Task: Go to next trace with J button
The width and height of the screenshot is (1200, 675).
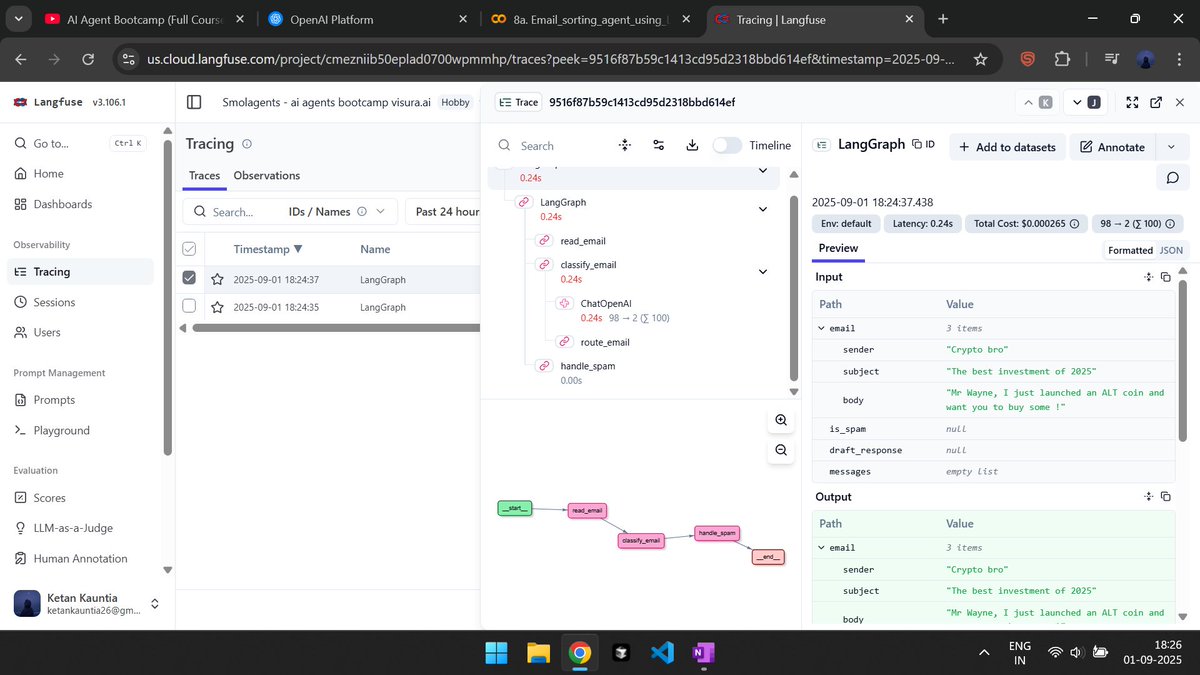Action: point(1085,102)
